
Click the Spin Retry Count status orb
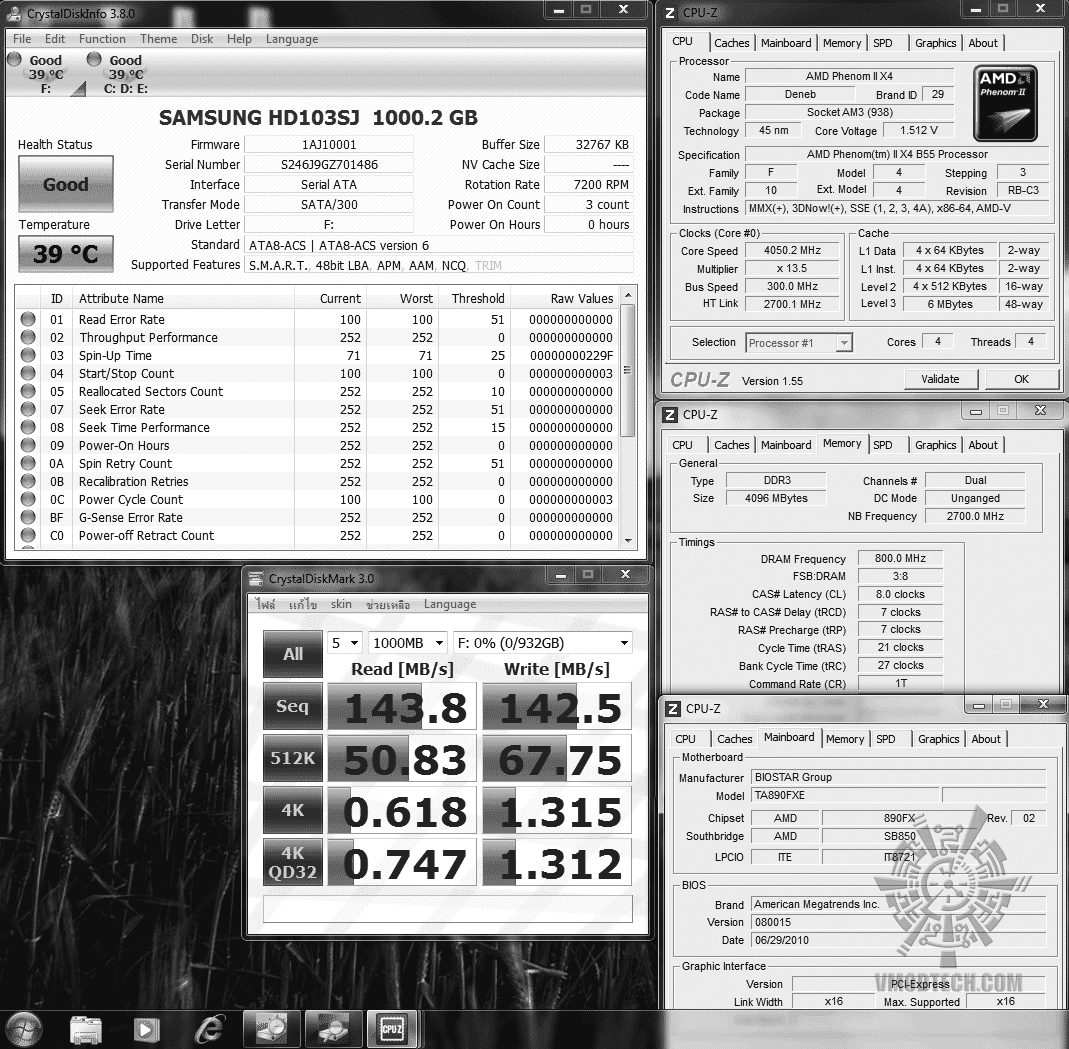(28, 463)
